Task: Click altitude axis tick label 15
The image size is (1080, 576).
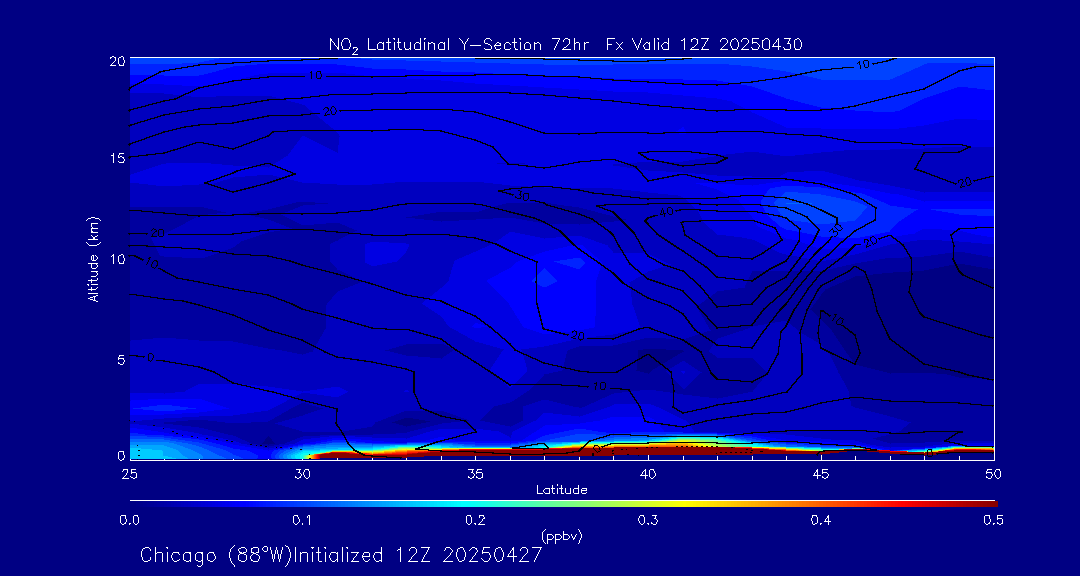Action: coord(117,158)
